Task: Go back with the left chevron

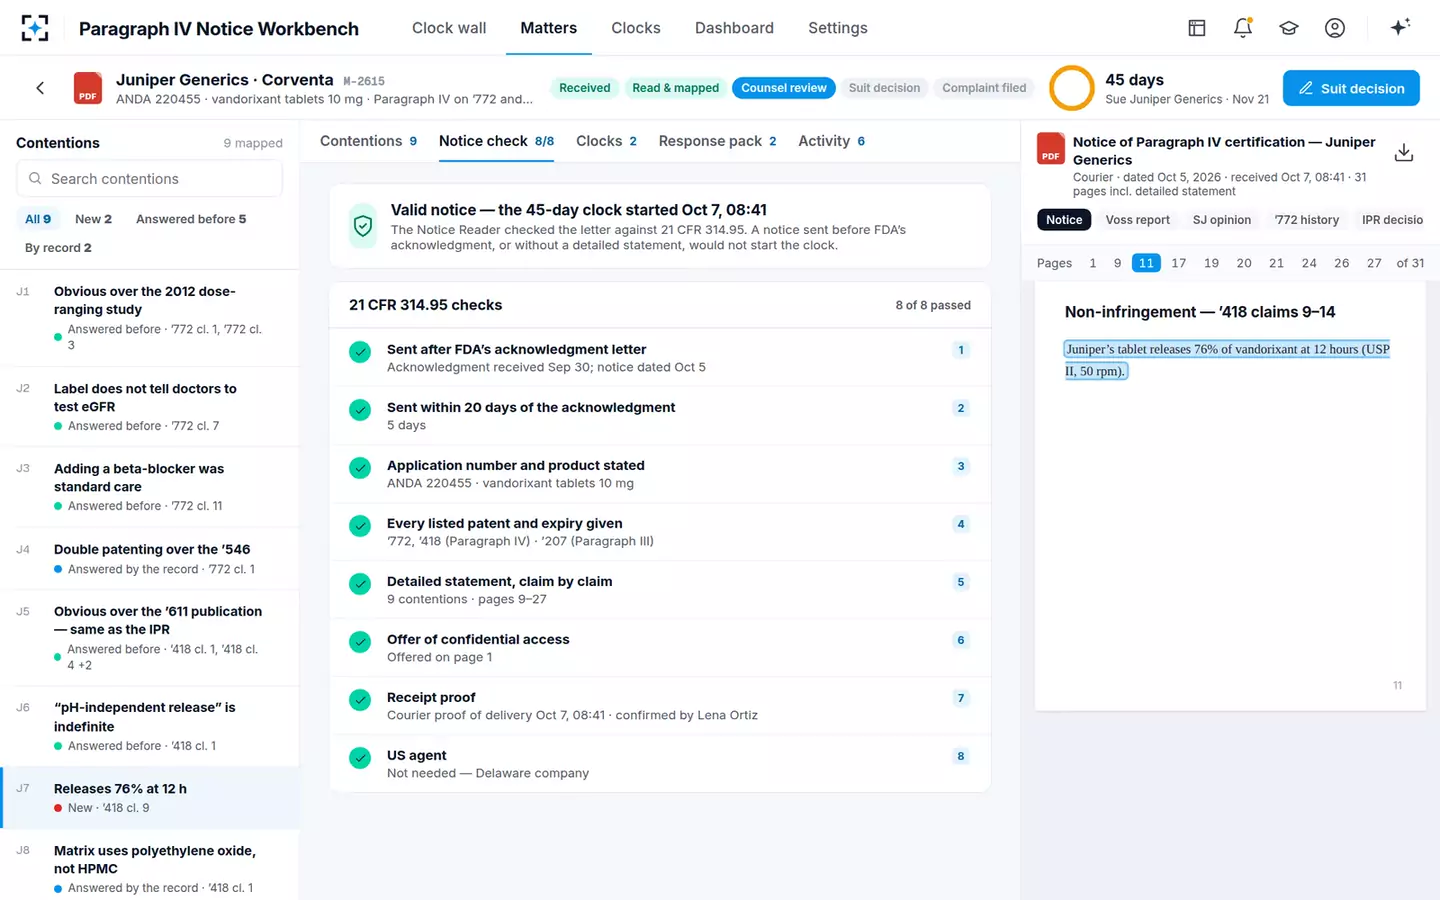Action: 40,88
